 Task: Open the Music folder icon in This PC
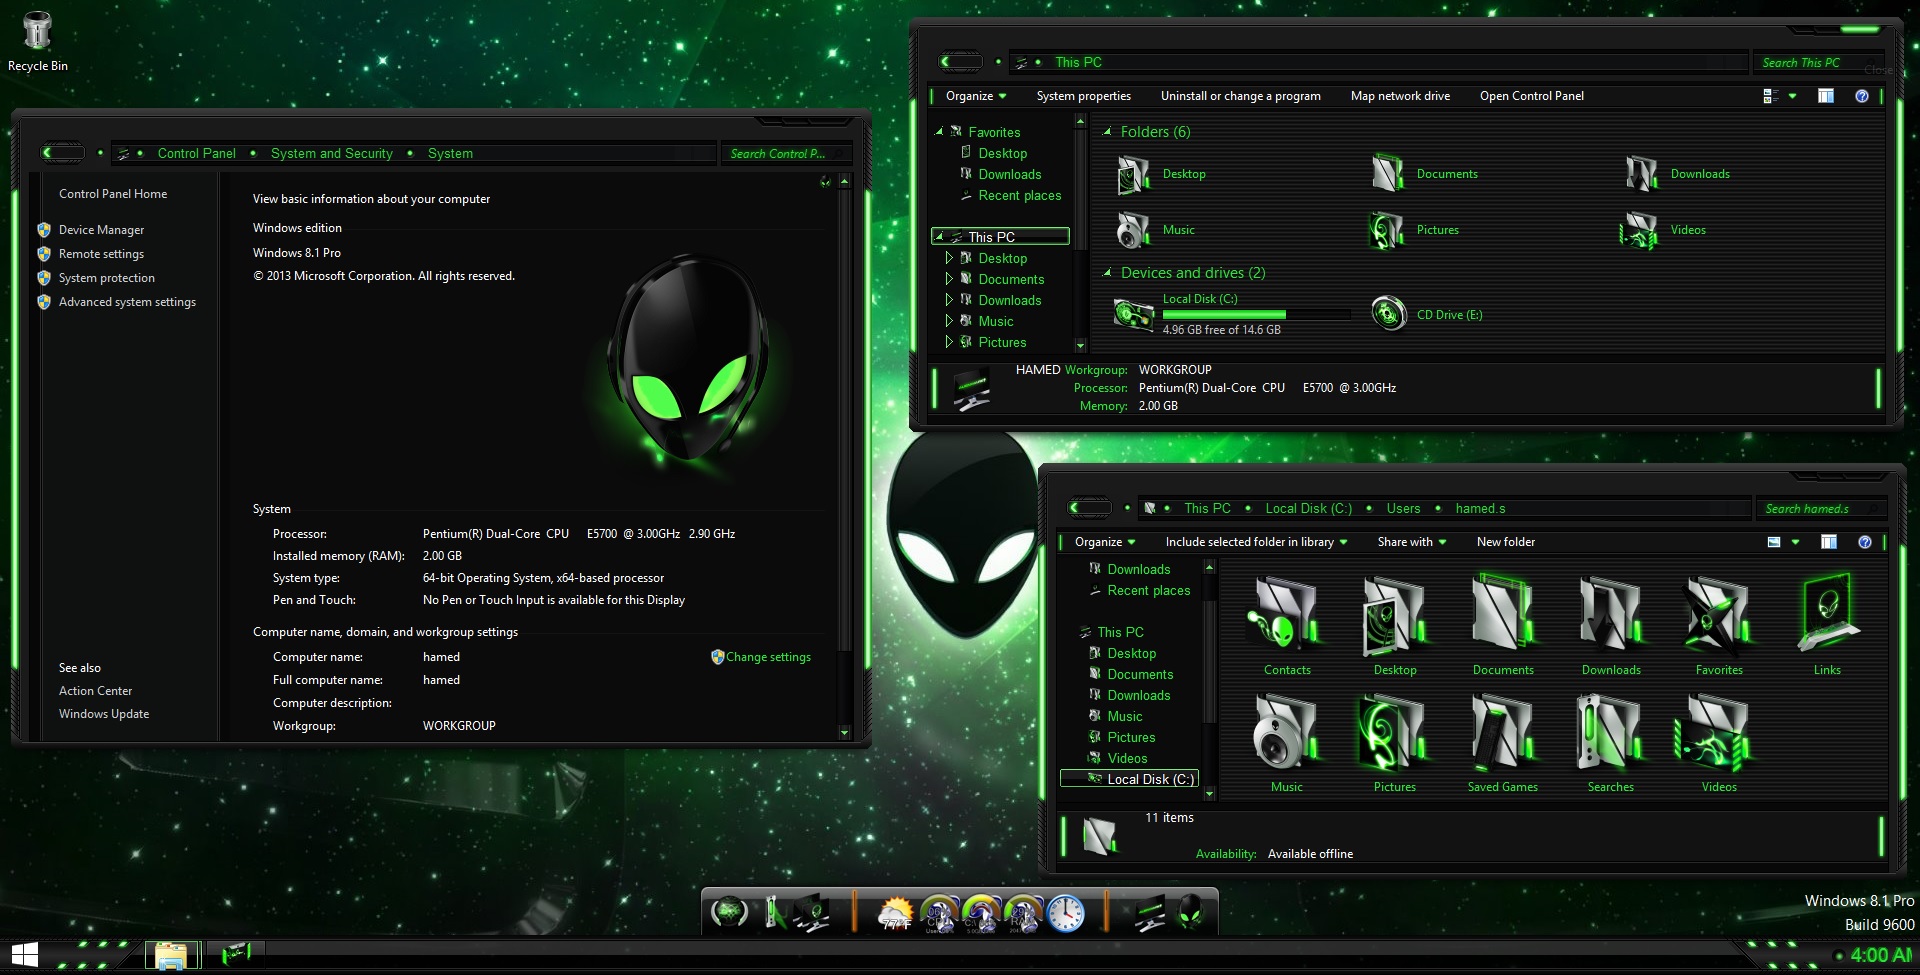(x=1133, y=230)
